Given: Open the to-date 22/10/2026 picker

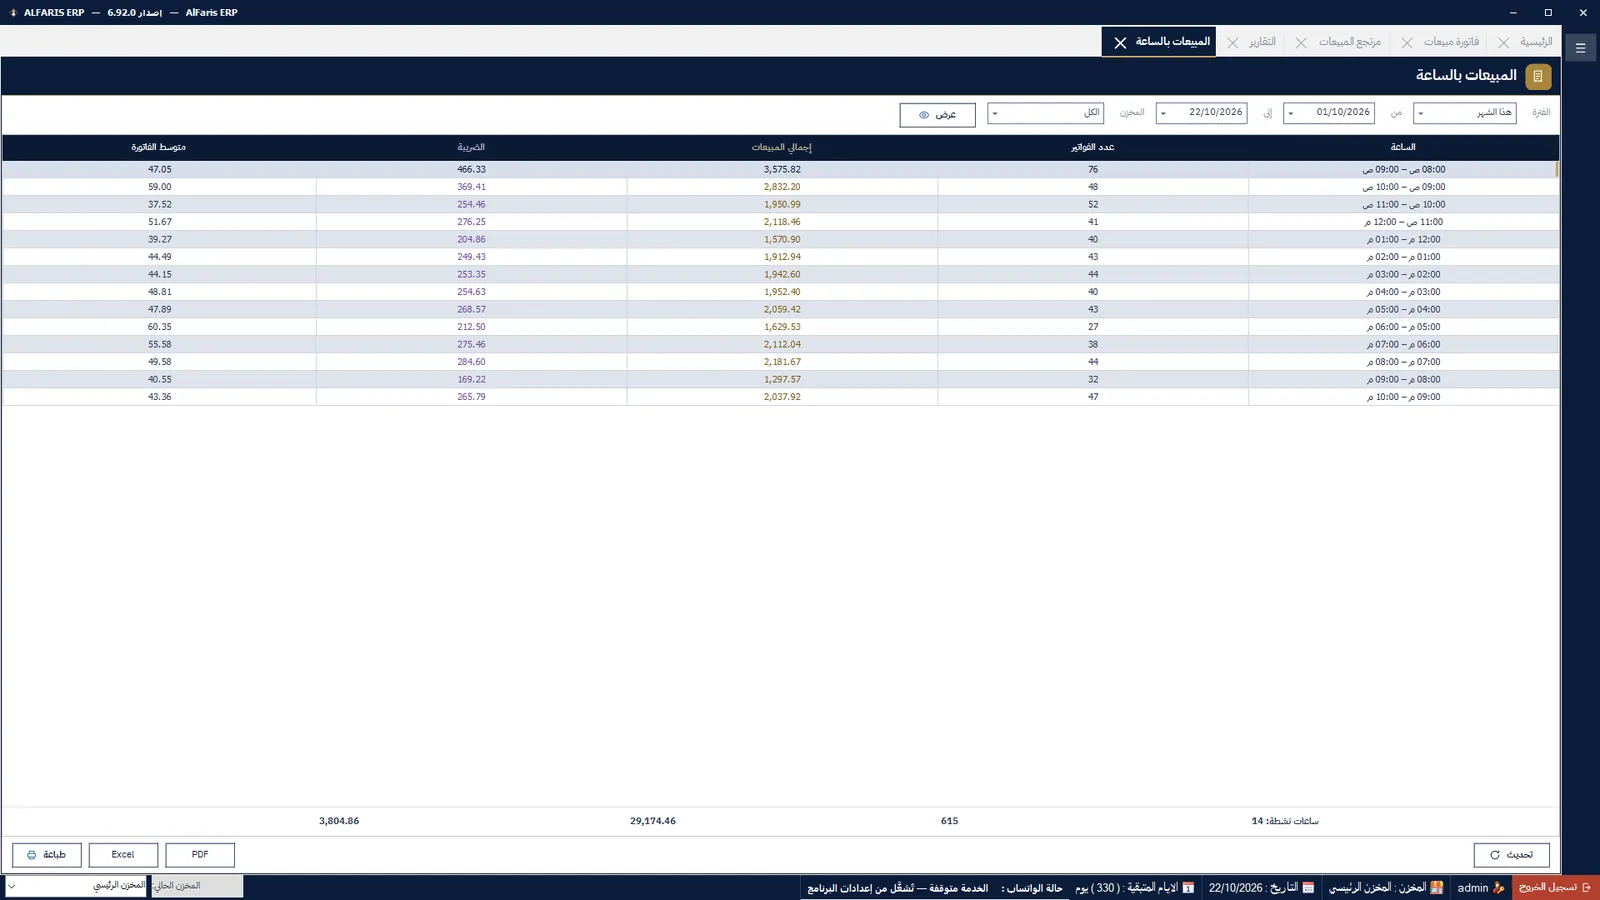Looking at the screenshot, I should [1201, 113].
